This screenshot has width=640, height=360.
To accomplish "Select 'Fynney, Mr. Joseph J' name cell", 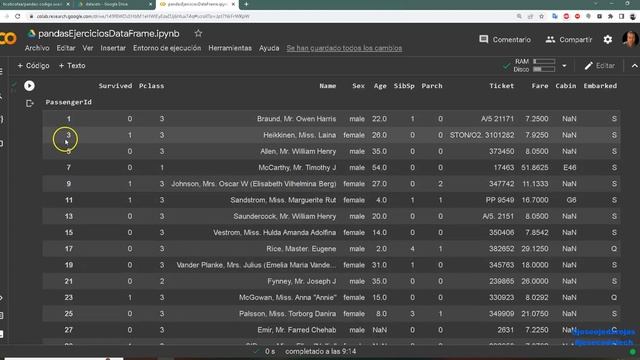I will tap(302, 281).
